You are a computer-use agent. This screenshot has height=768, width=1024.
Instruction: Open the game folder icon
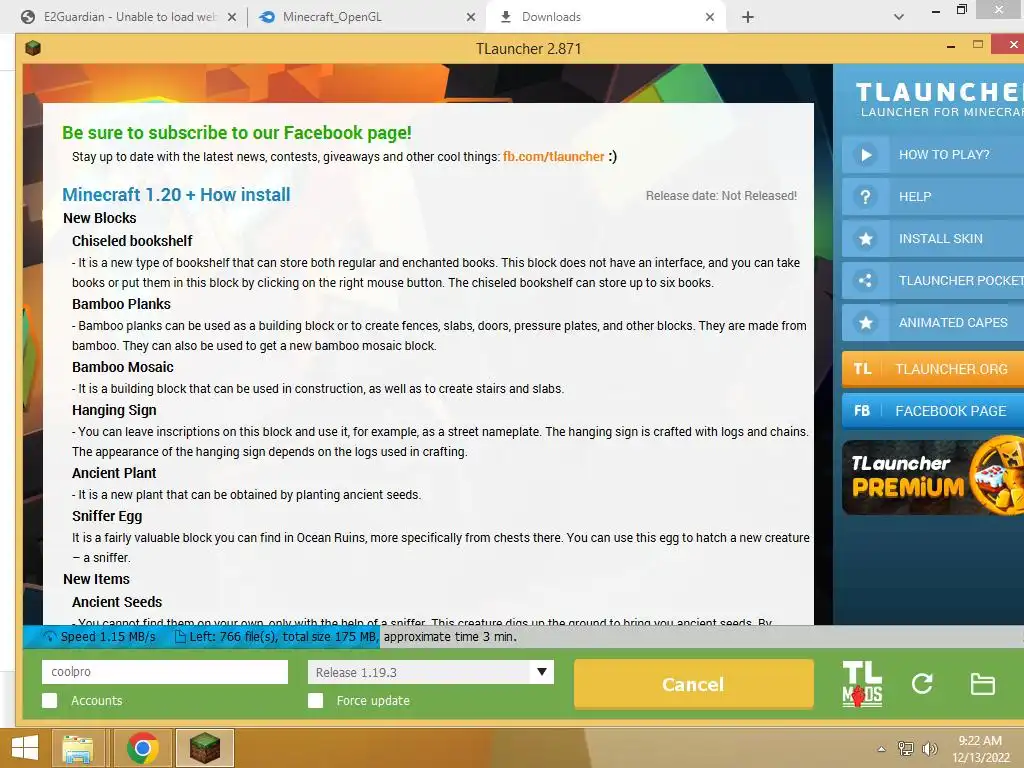982,684
